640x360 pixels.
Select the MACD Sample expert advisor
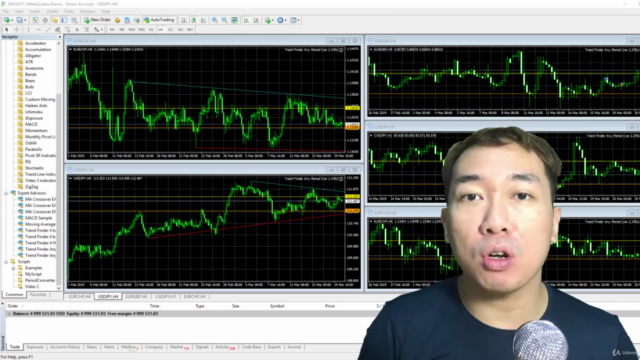click(40, 218)
